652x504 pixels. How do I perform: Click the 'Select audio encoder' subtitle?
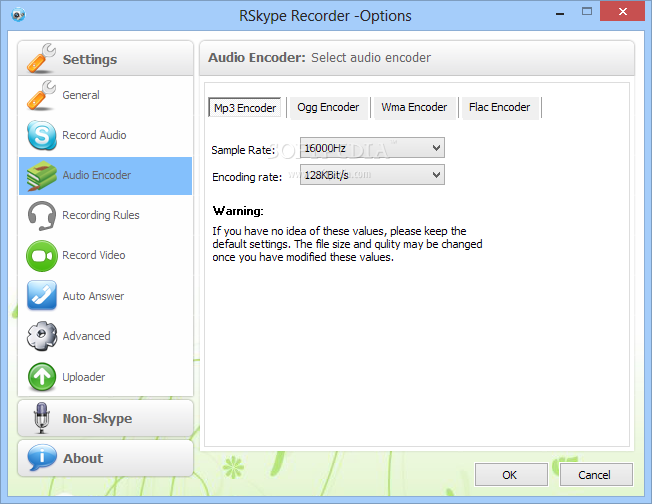pyautogui.click(x=371, y=57)
